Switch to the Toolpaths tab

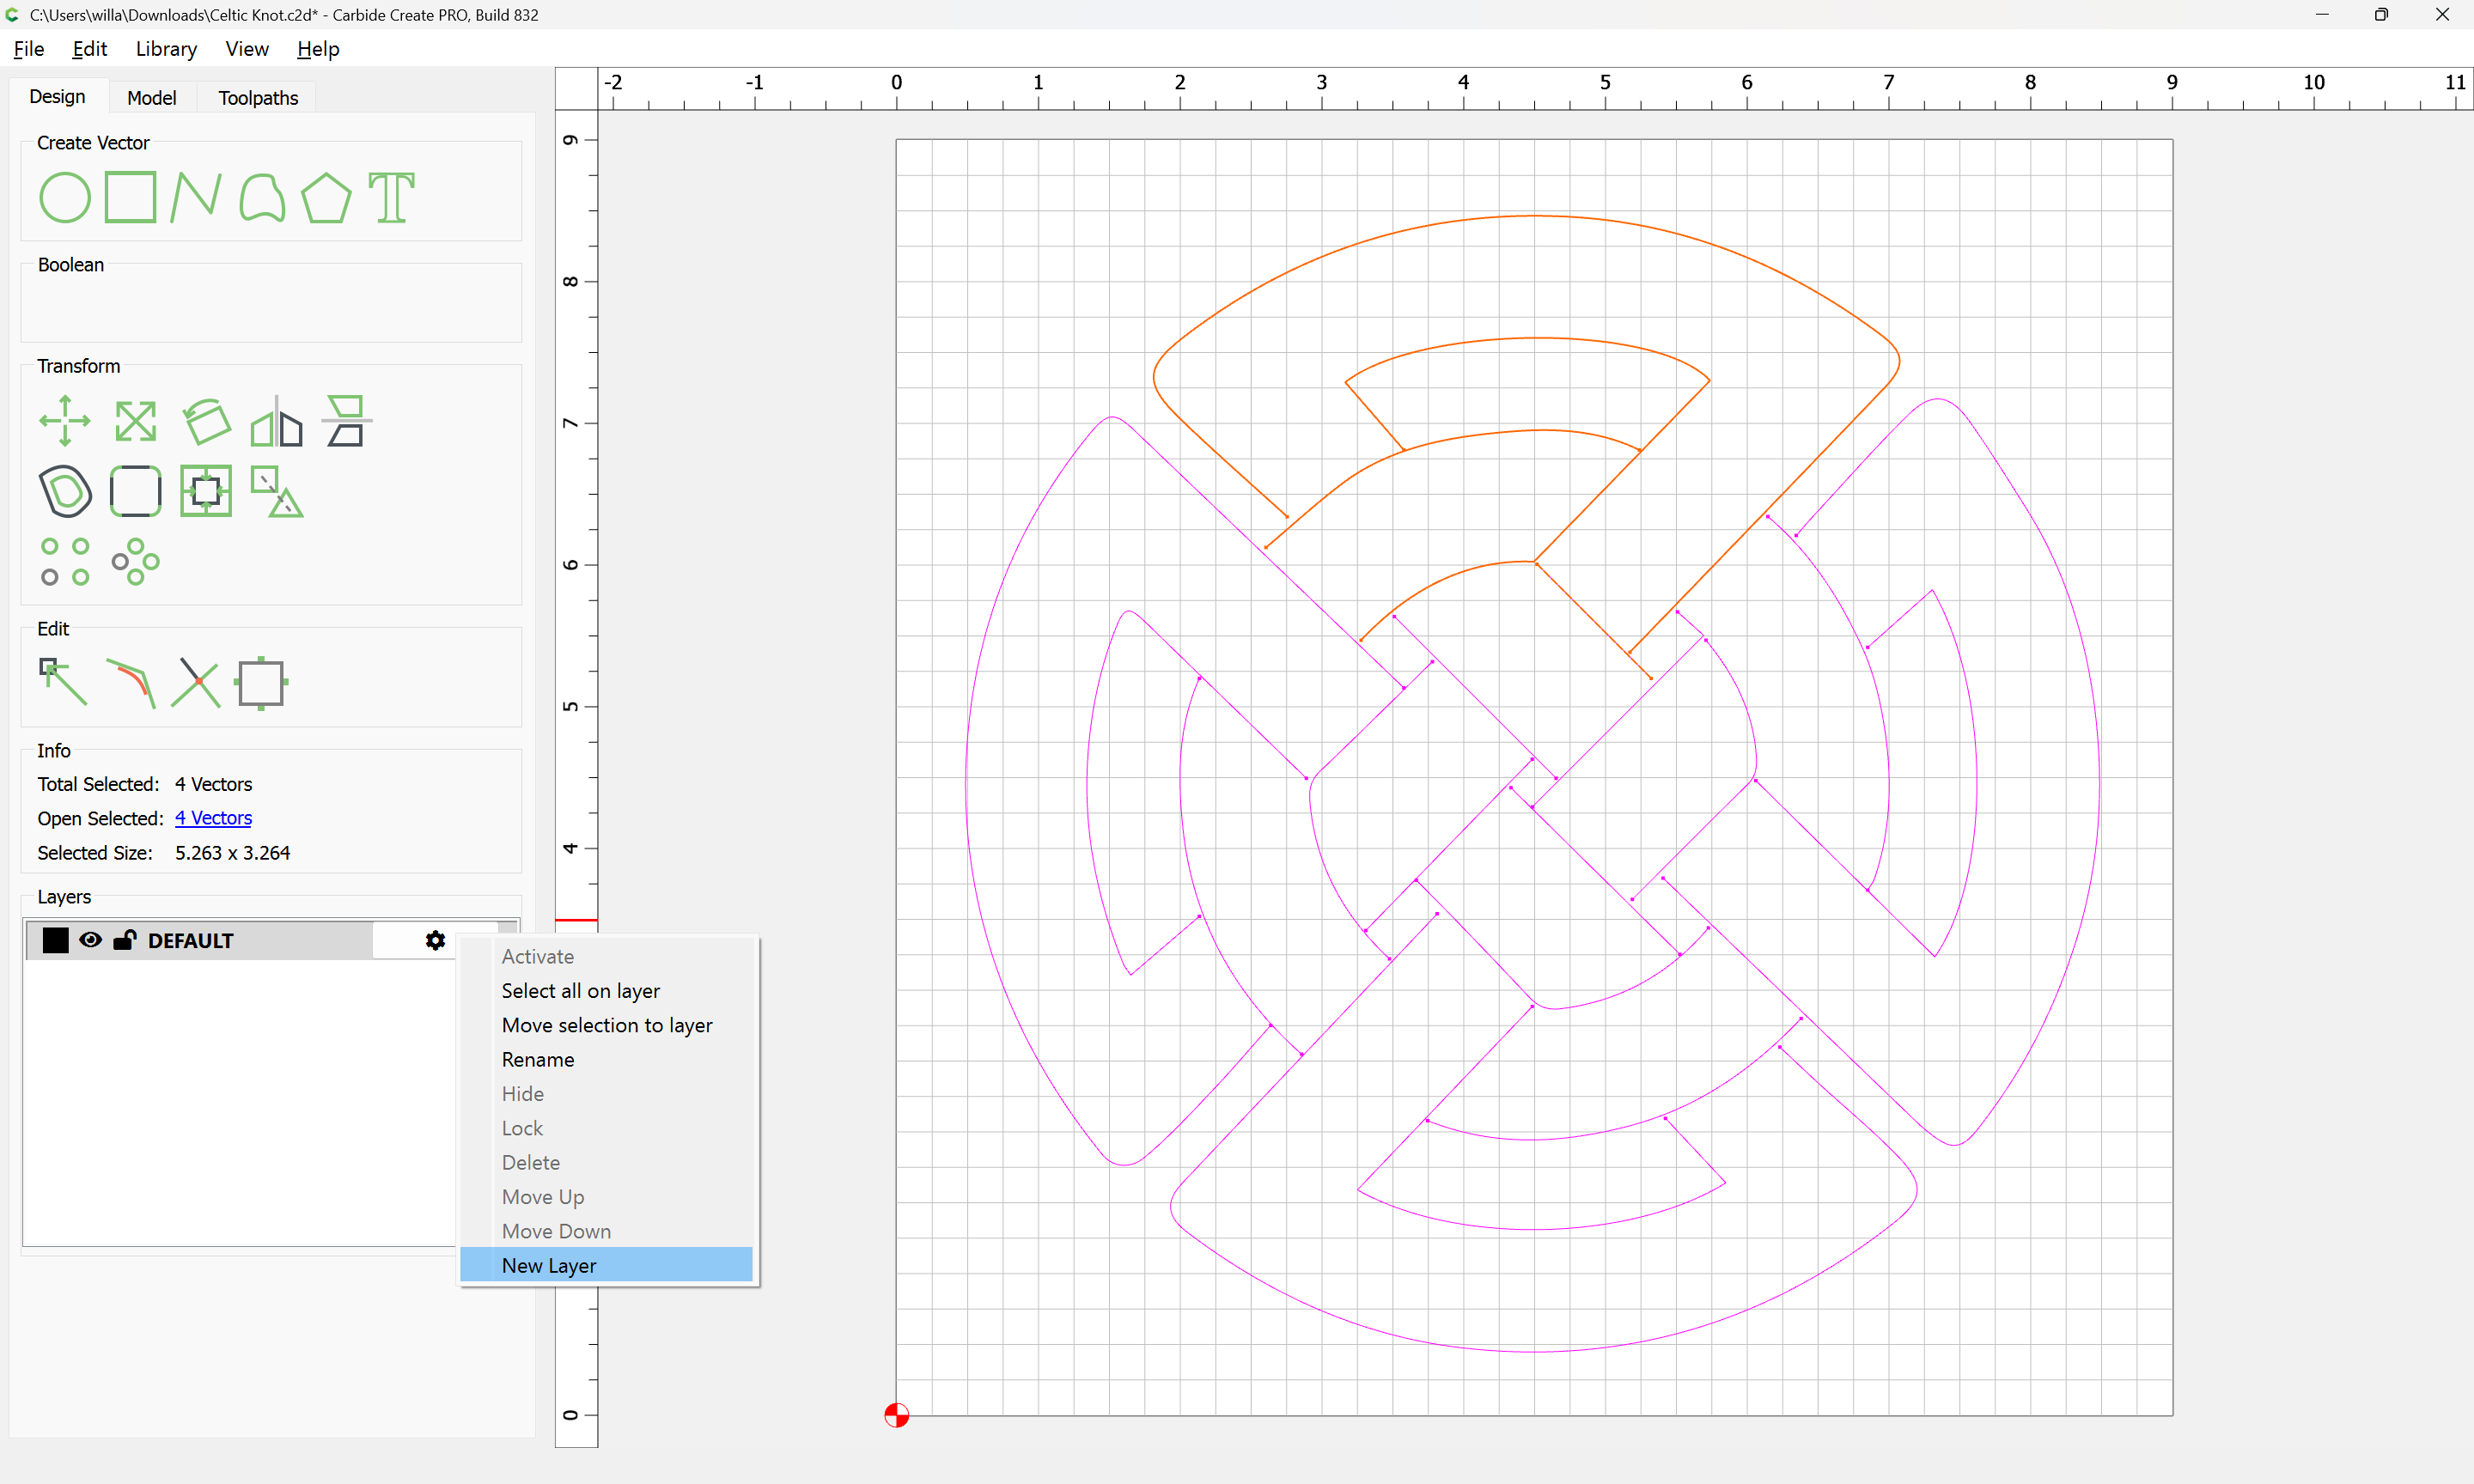258,97
